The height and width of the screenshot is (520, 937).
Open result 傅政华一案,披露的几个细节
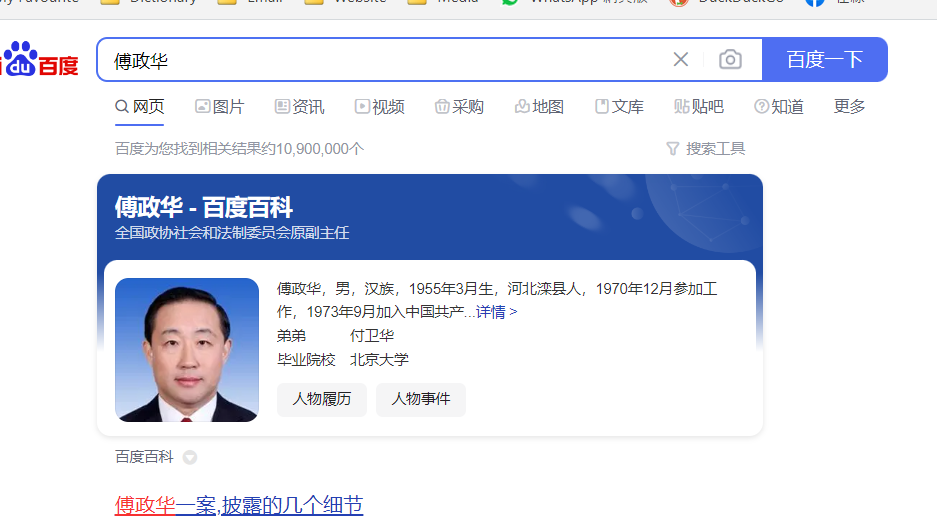(239, 505)
